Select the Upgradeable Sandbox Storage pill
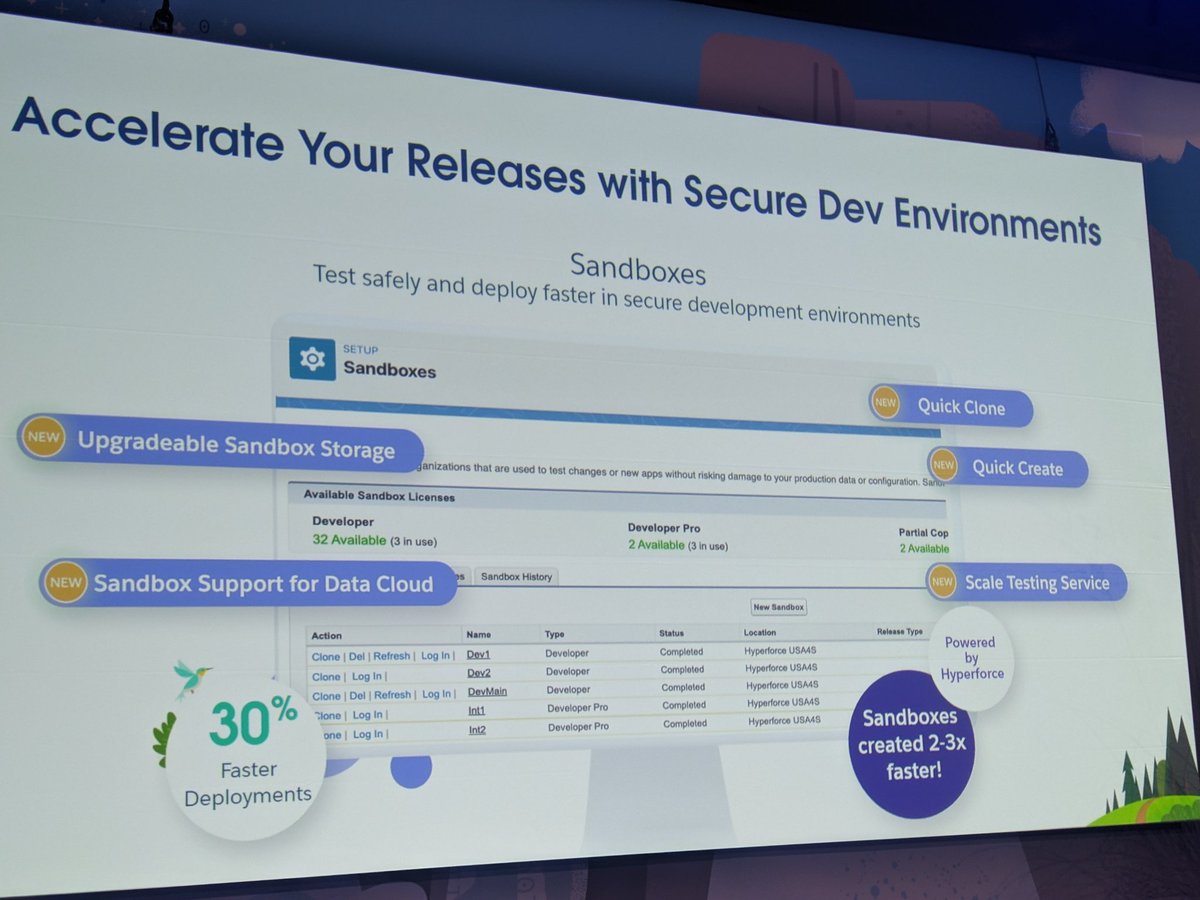1200x900 pixels. click(x=220, y=442)
